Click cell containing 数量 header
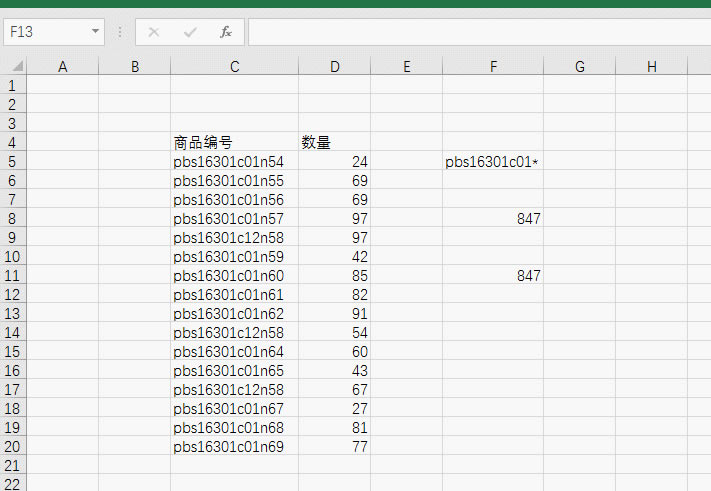The height and width of the screenshot is (491, 711). (x=335, y=143)
